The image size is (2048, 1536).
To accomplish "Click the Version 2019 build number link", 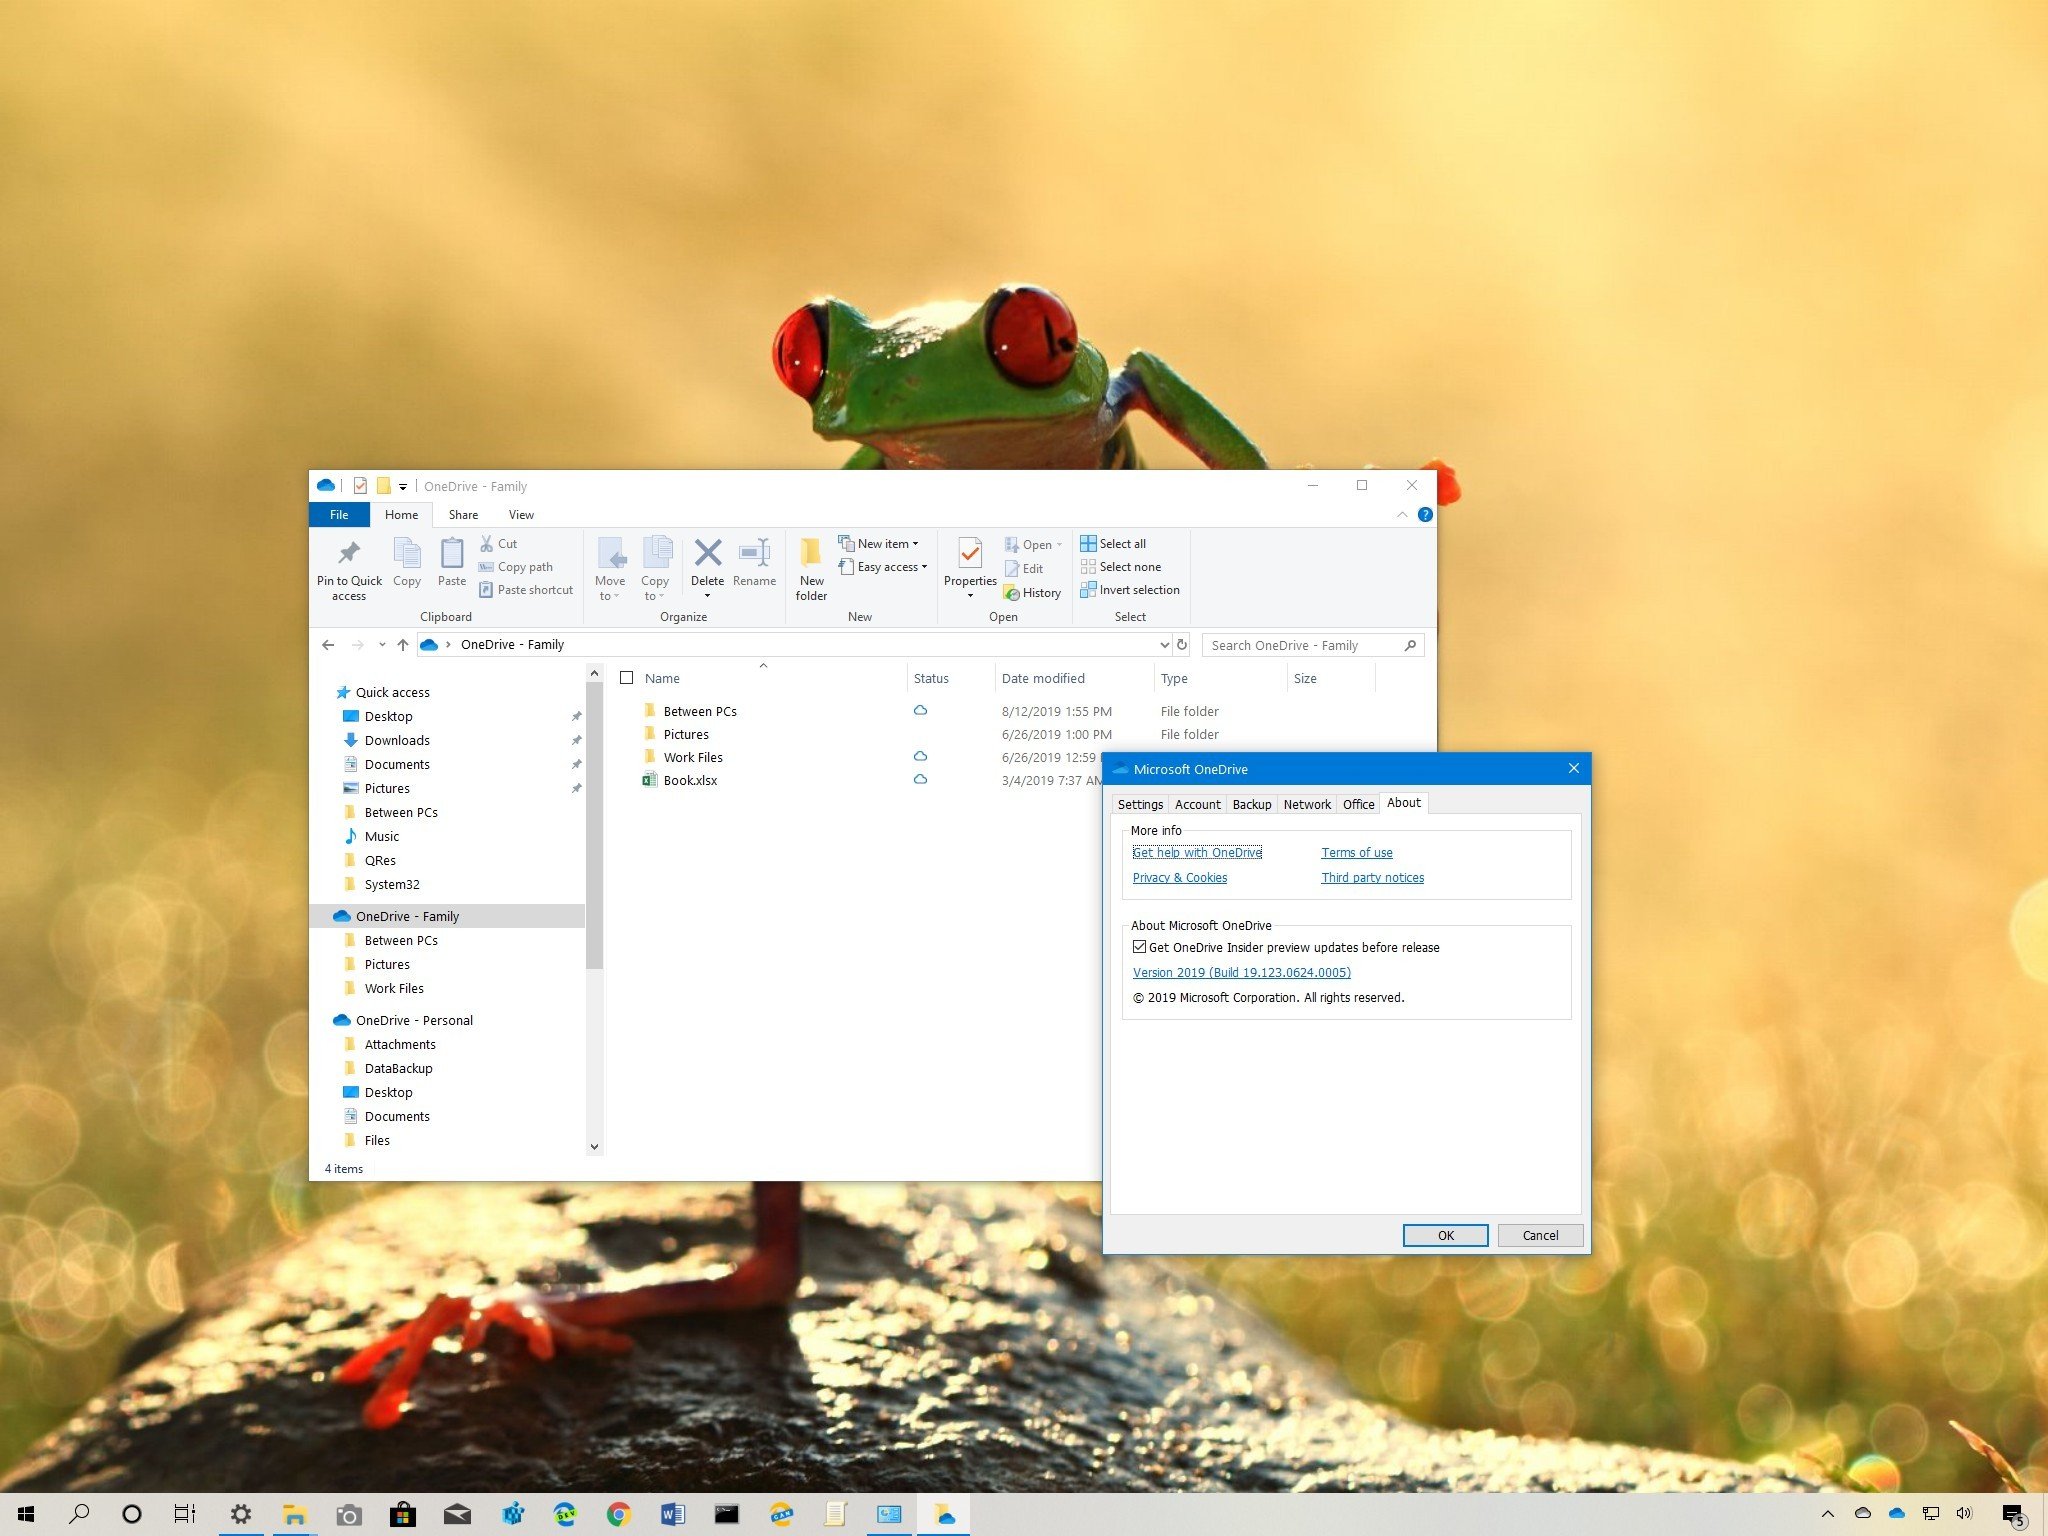I will [1242, 971].
